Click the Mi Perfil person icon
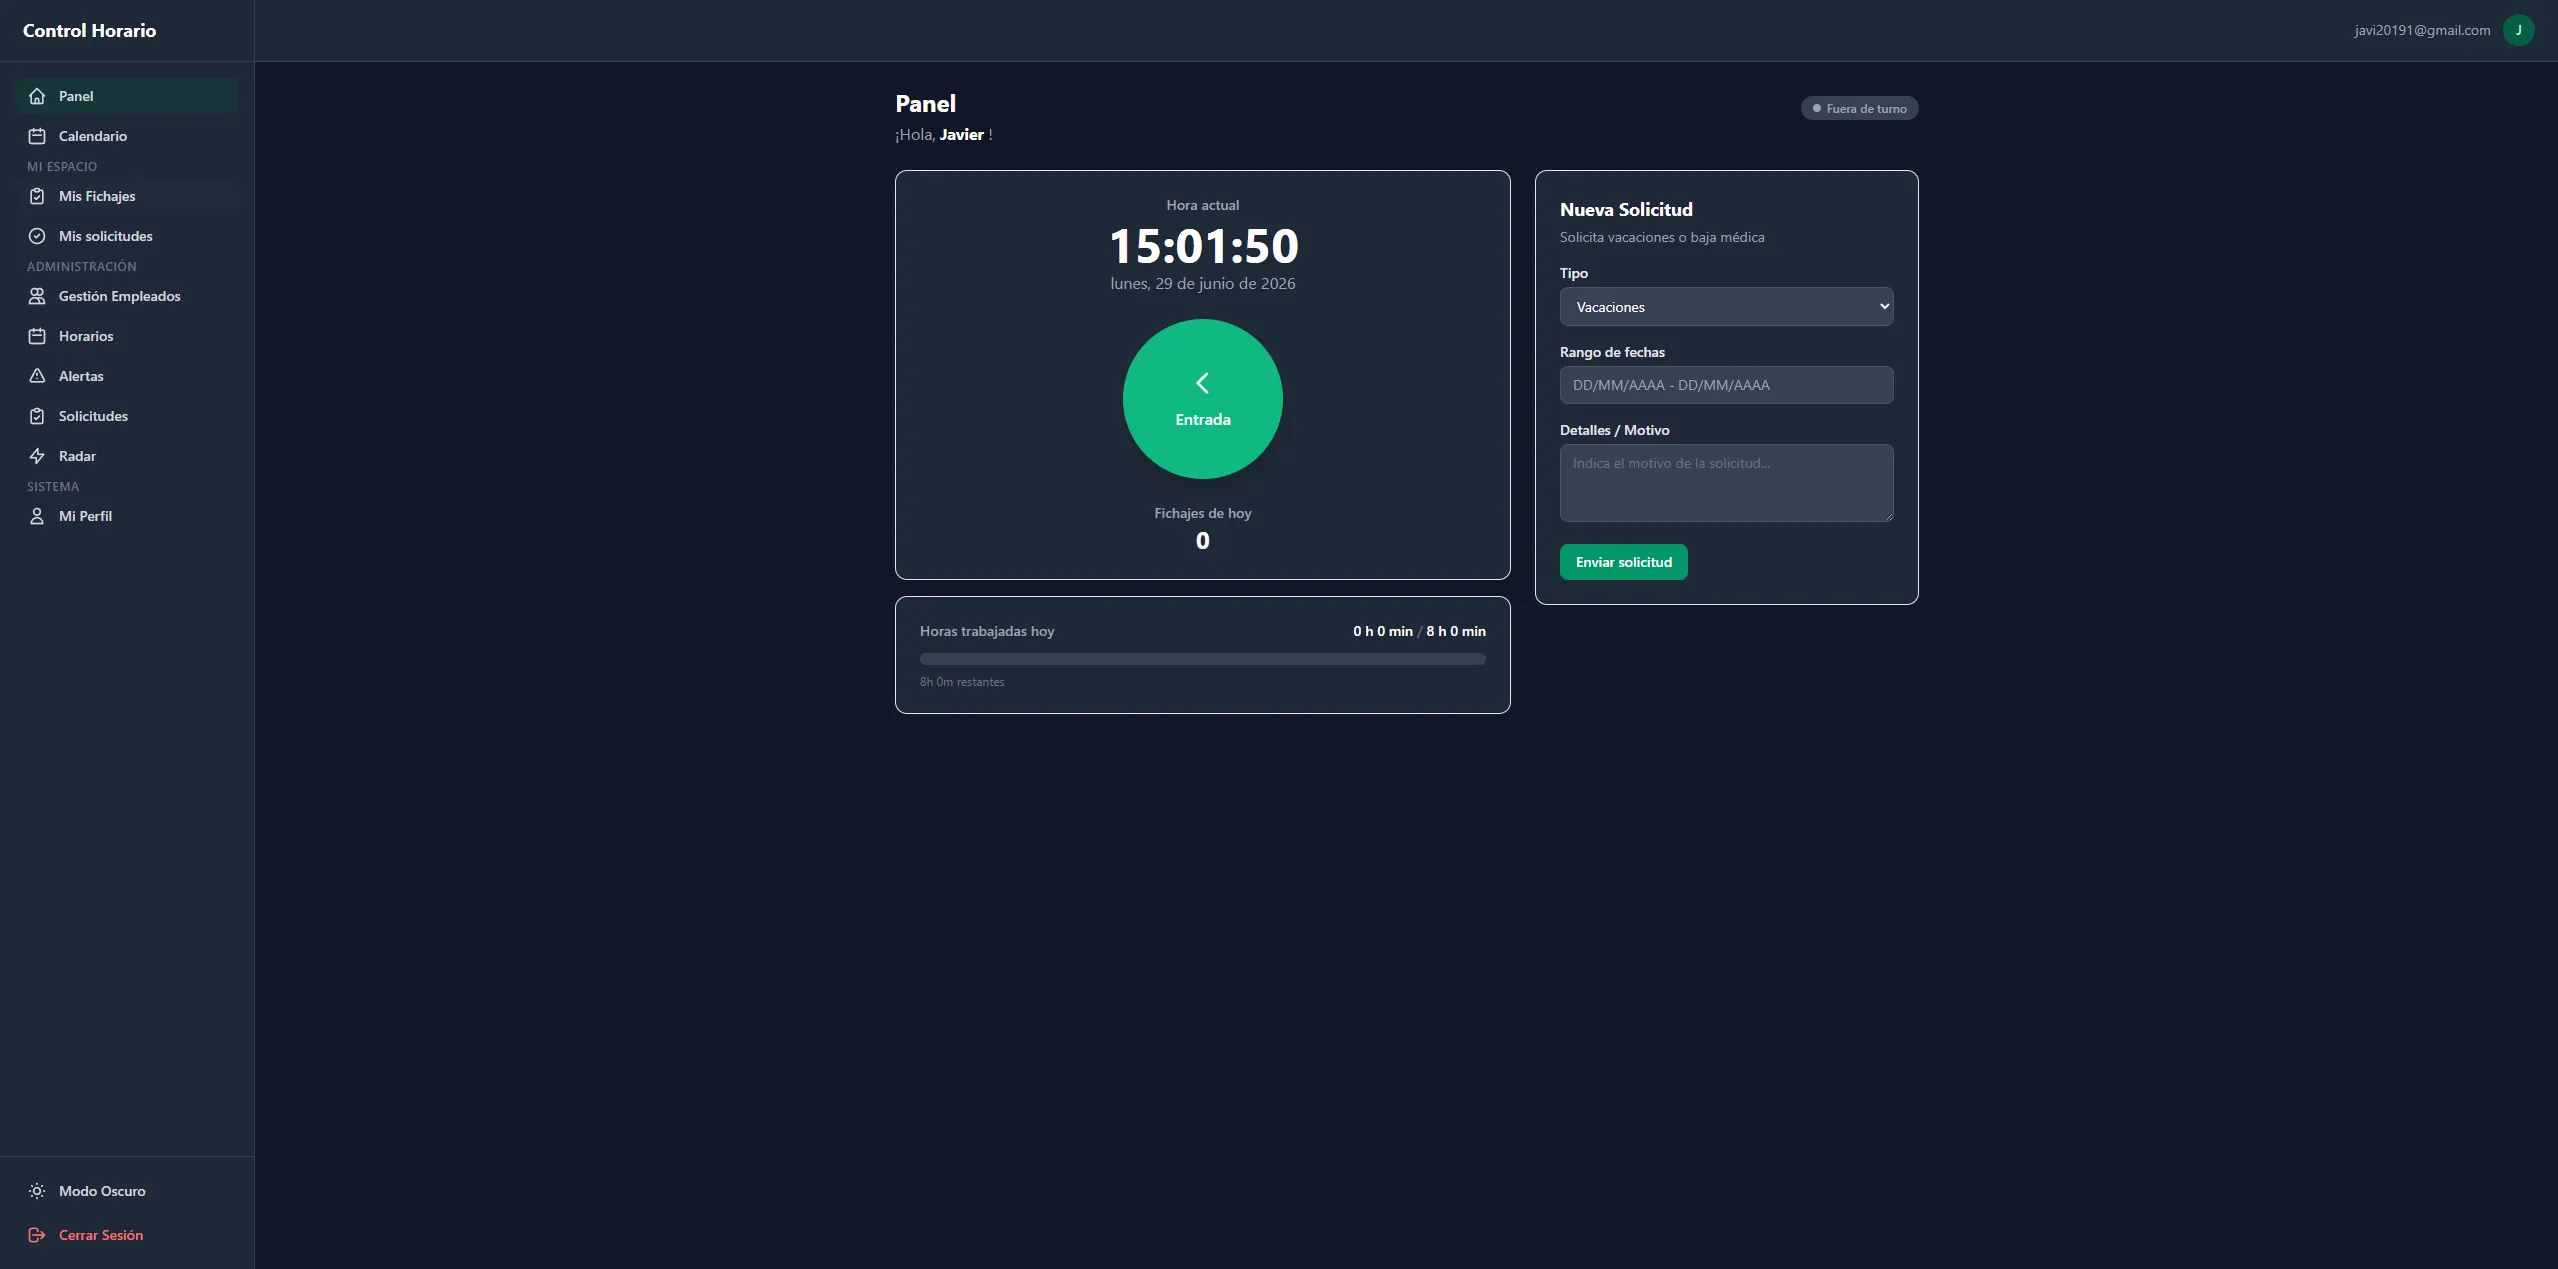This screenshot has height=1269, width=2558. (37, 516)
